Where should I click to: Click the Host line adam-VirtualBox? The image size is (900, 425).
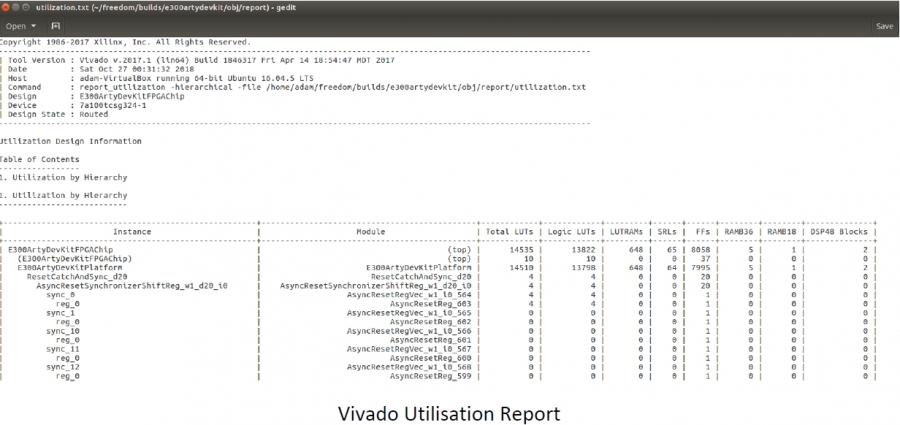coord(161,78)
